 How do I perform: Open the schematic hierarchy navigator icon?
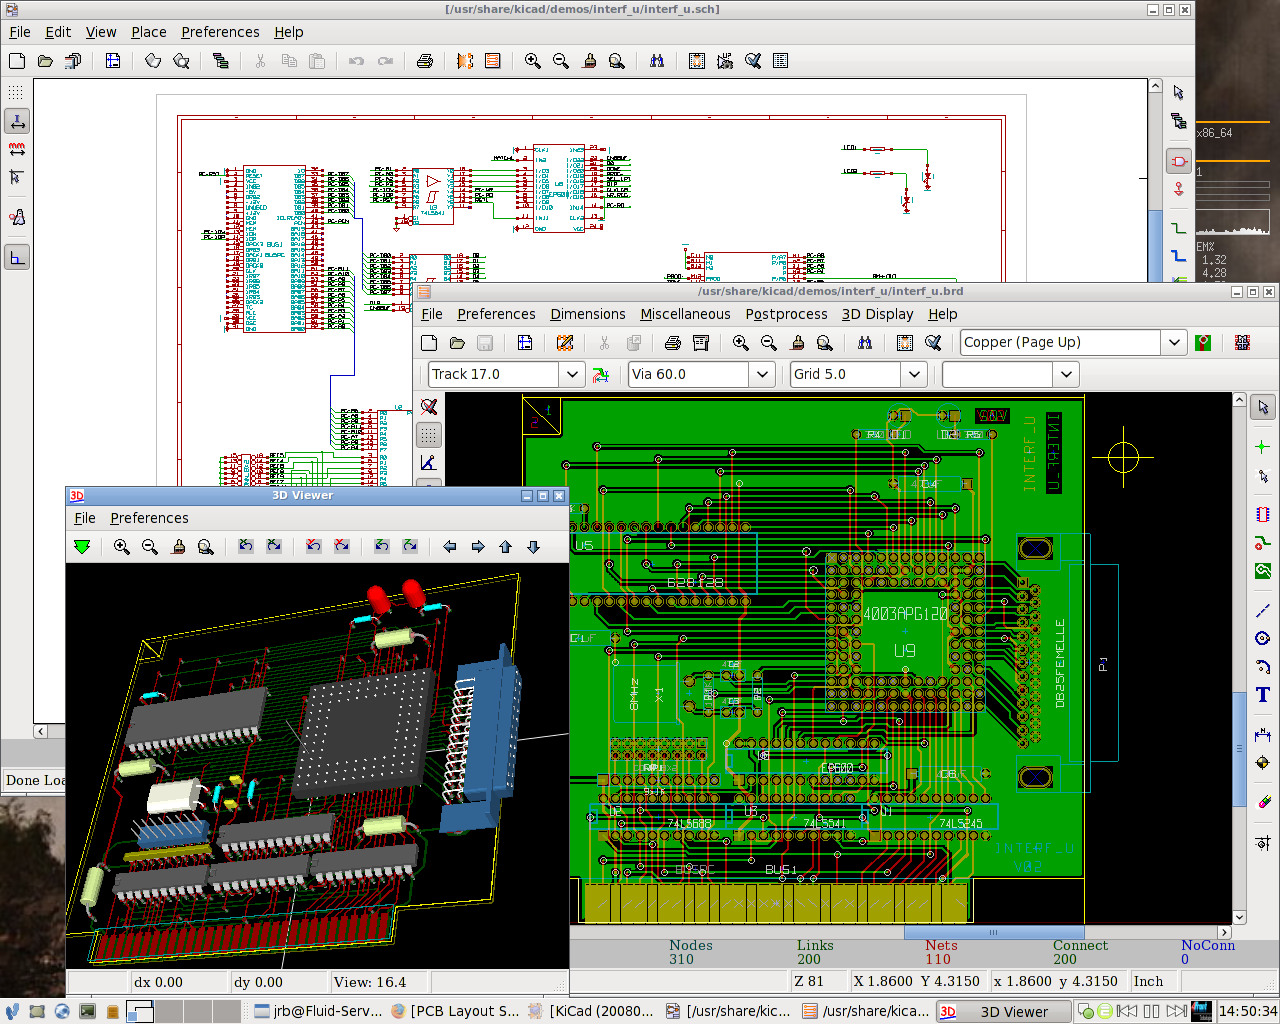click(220, 61)
